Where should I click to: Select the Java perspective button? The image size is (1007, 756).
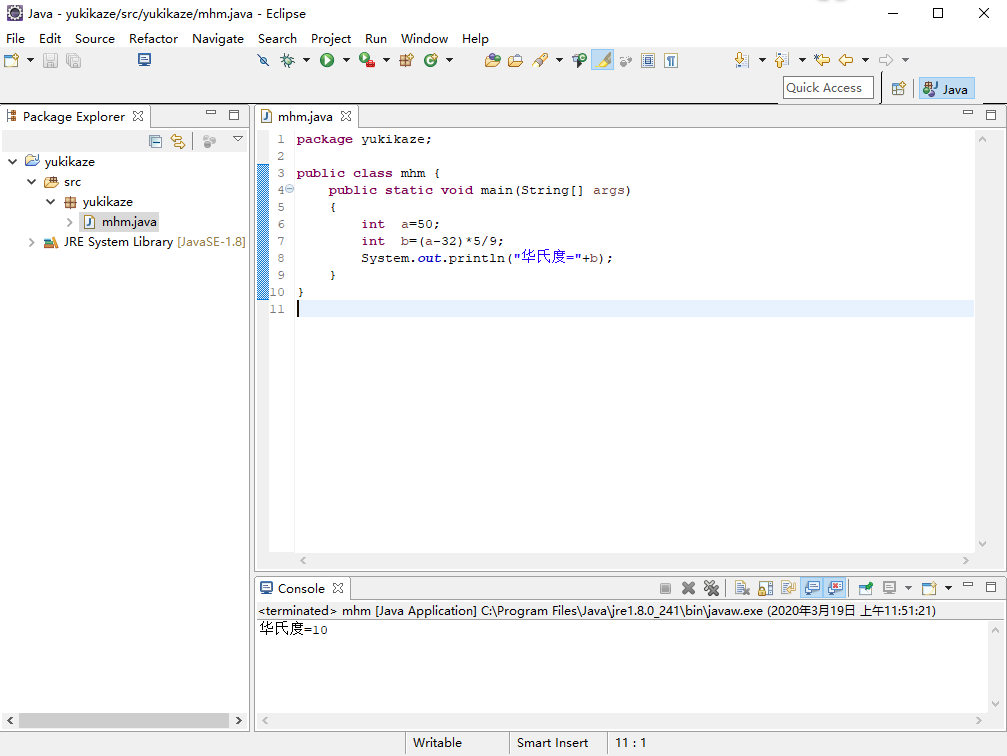946,89
